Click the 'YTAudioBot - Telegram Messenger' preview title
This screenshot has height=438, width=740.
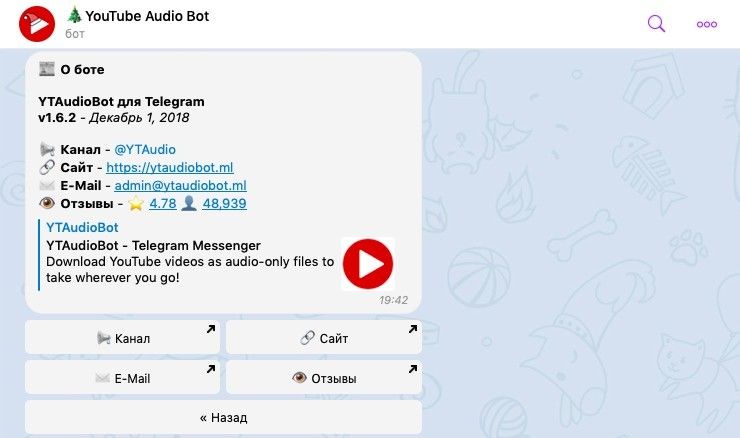click(153, 245)
